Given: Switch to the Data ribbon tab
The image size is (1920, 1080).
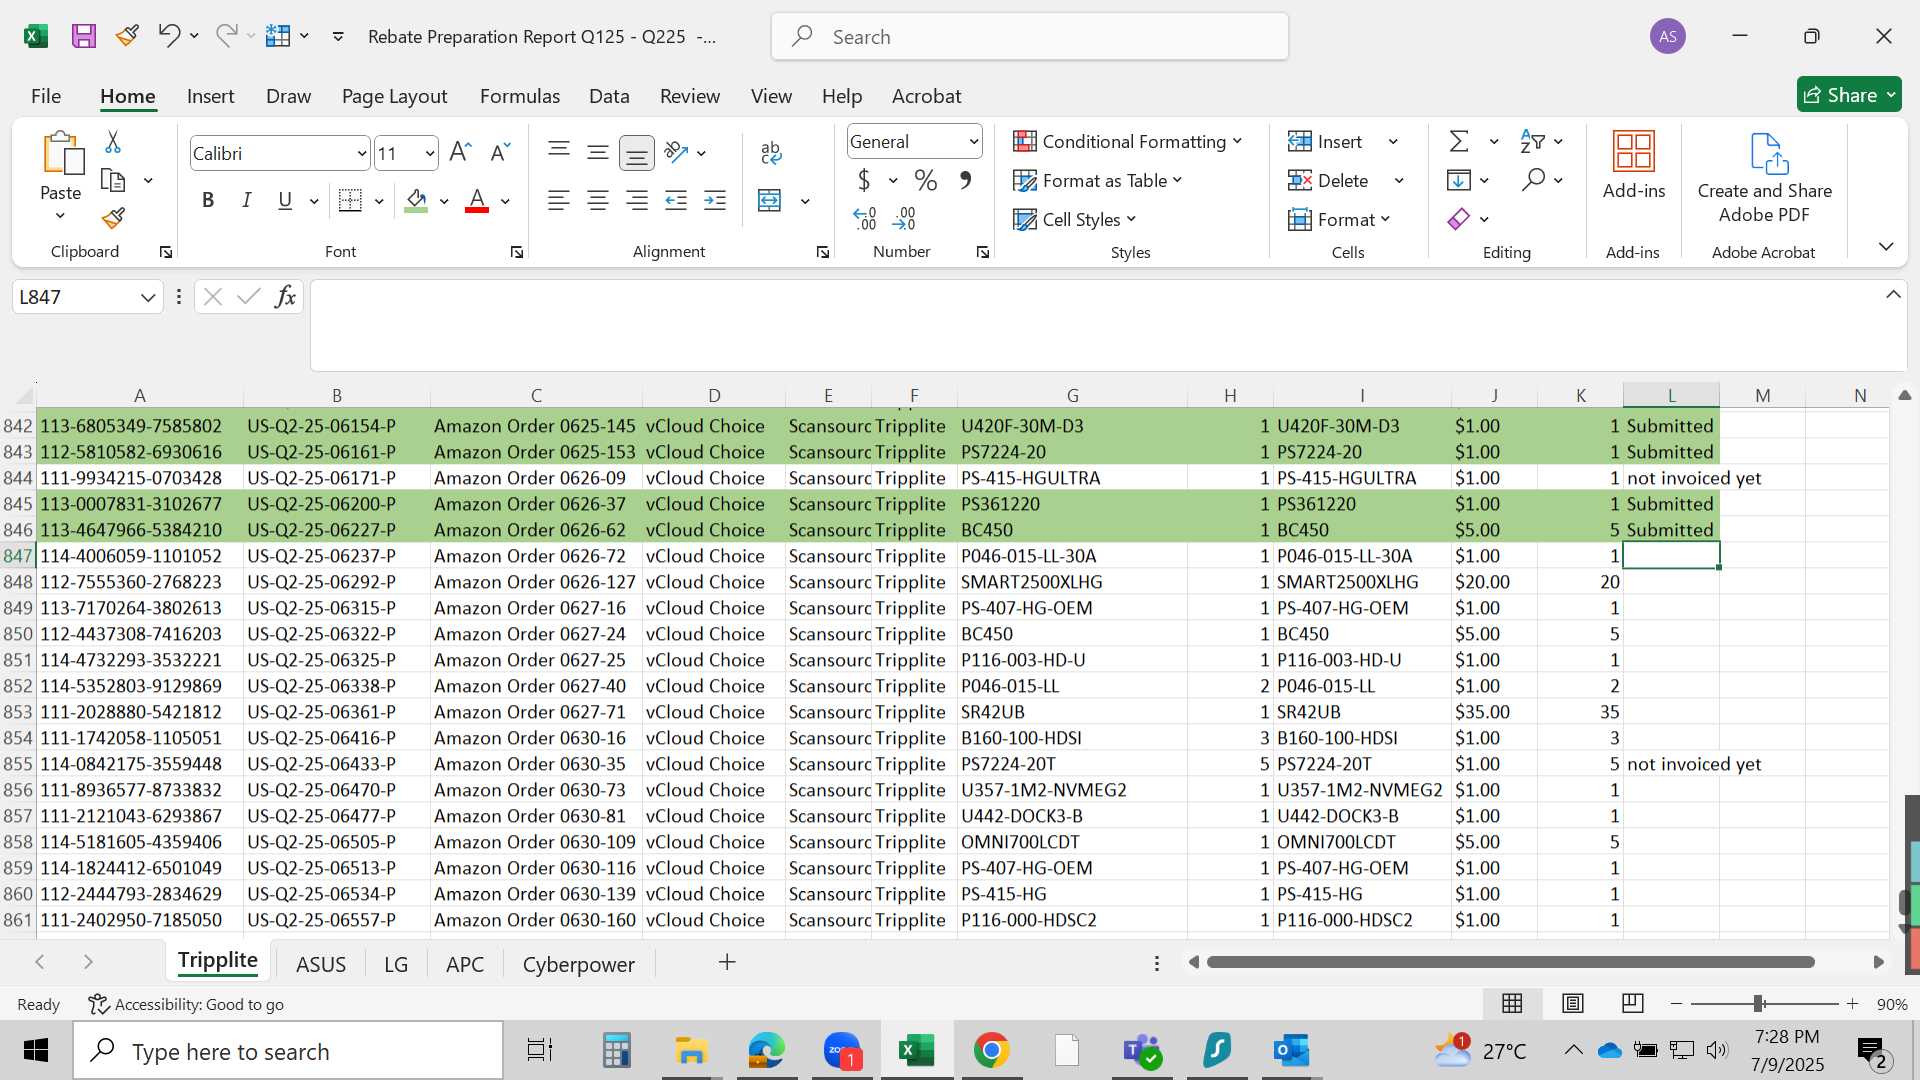Looking at the screenshot, I should (x=609, y=96).
